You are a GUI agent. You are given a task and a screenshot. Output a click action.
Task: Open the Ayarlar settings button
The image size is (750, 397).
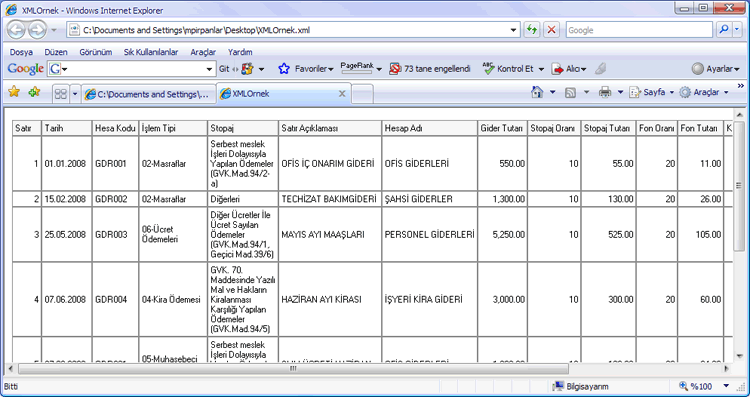(716, 69)
